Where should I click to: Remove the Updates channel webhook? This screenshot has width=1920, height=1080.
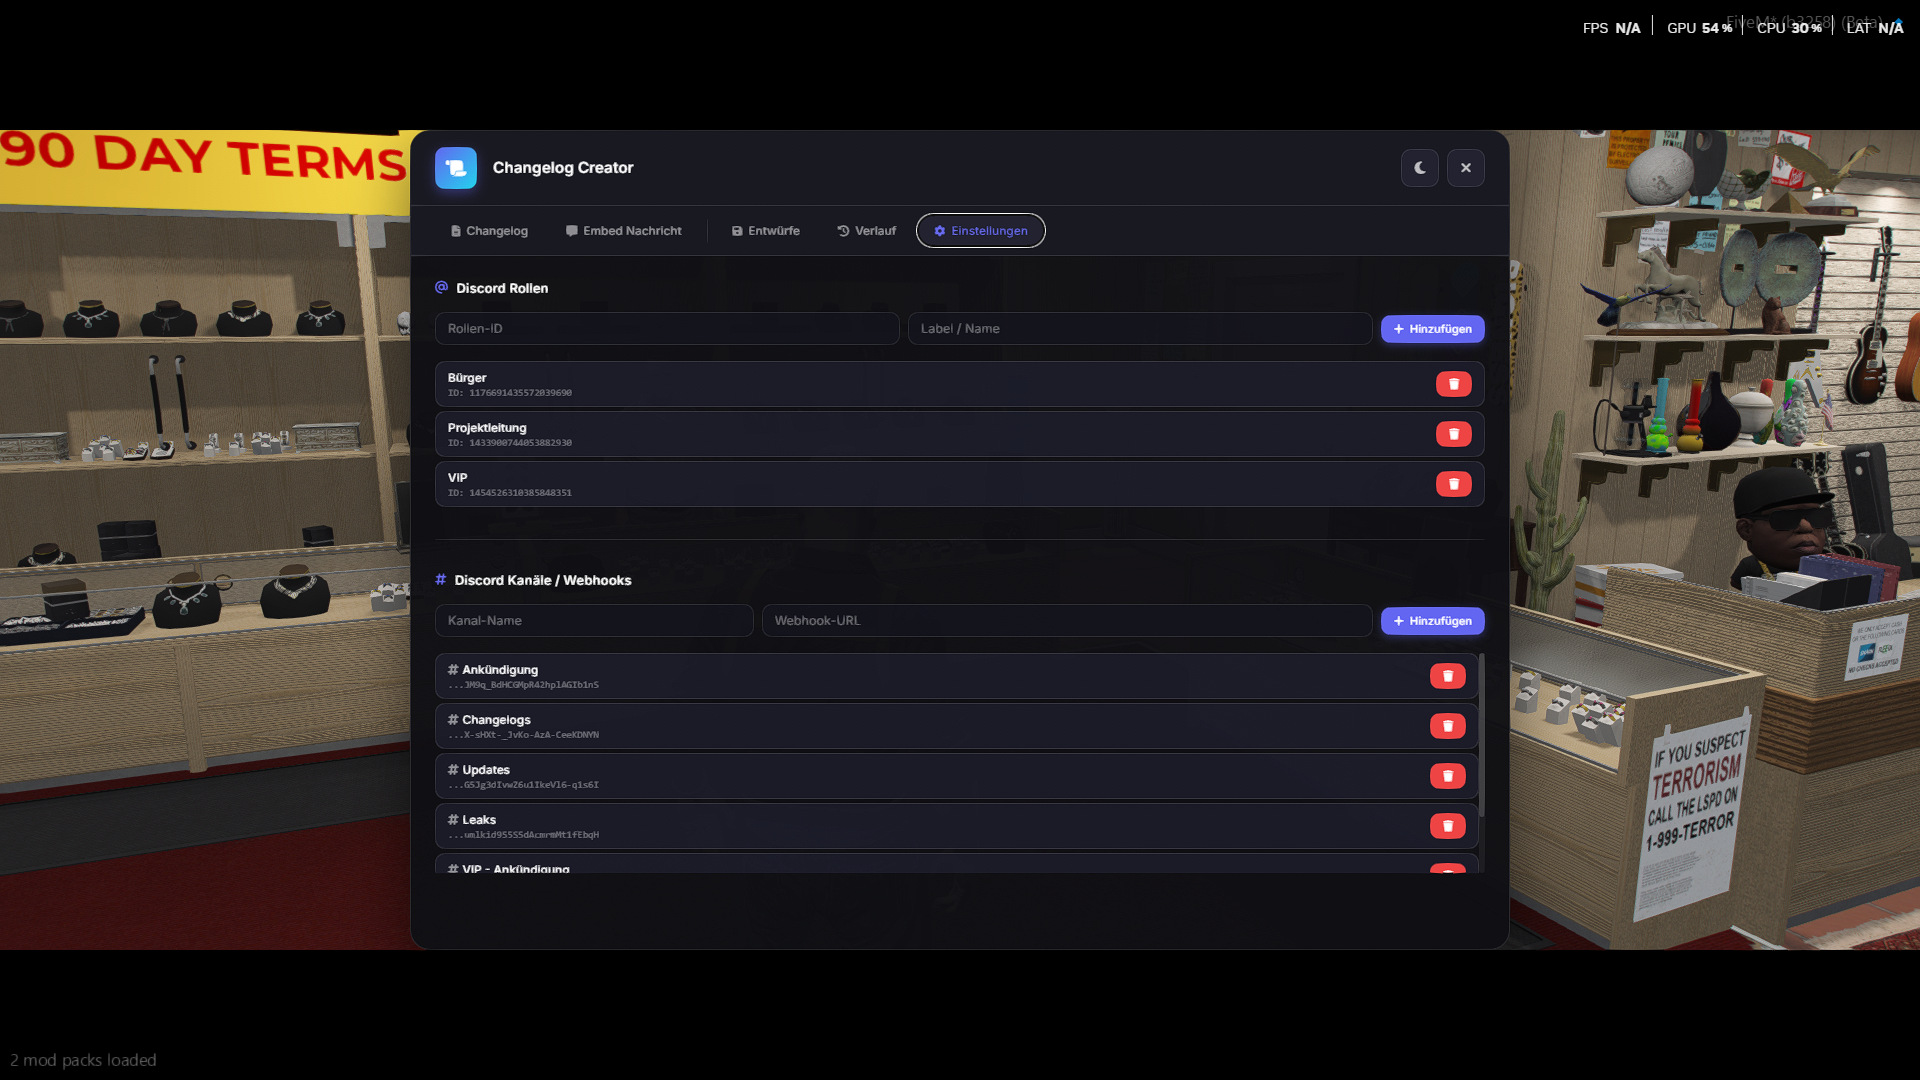1448,776
